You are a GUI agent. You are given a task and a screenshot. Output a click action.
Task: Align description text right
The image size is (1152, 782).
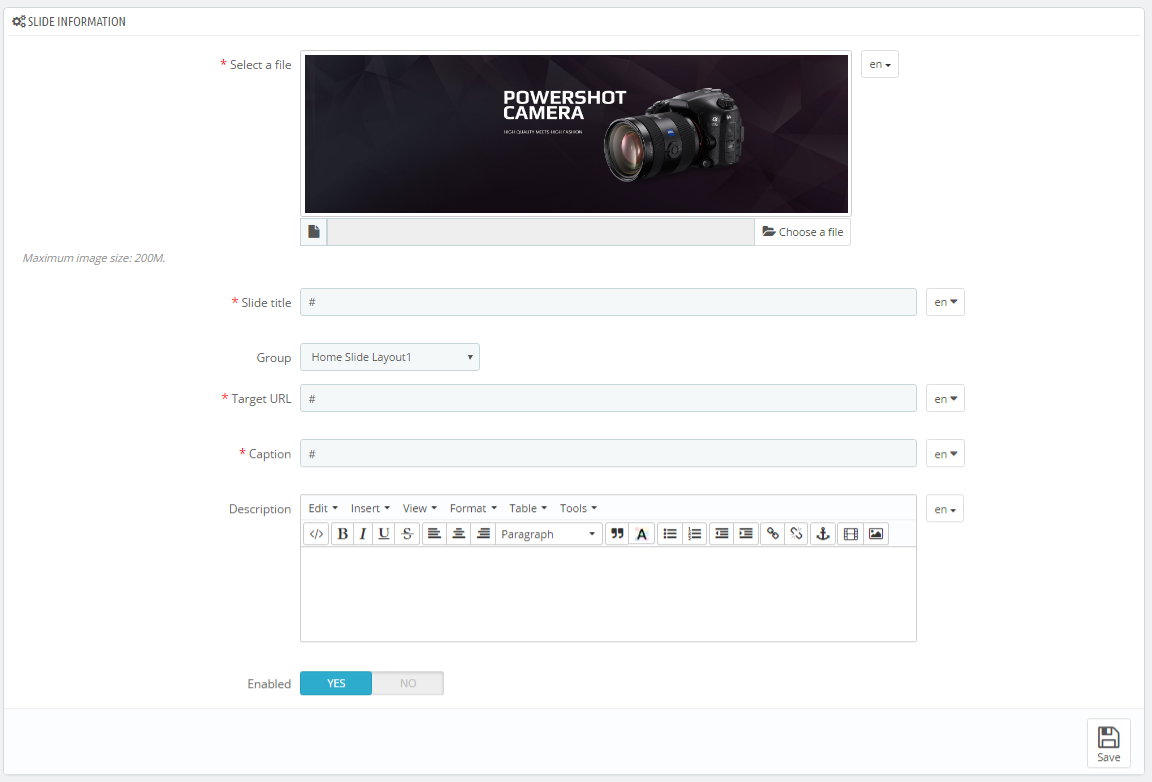(x=483, y=534)
